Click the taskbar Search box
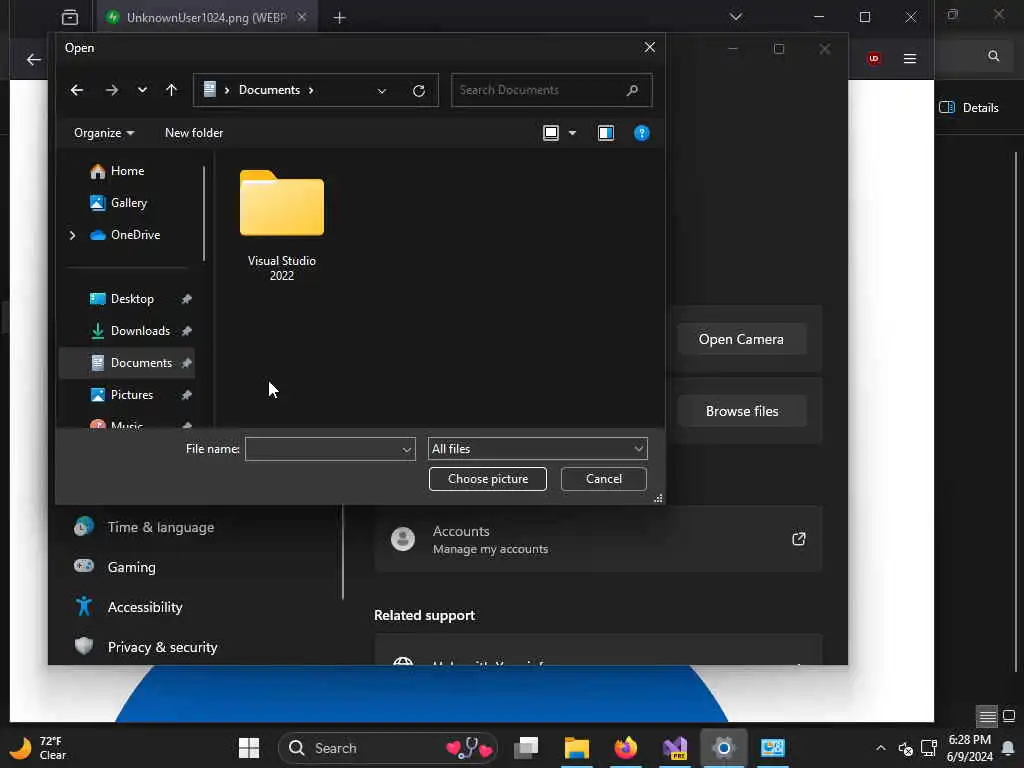This screenshot has width=1024, height=768. (x=388, y=748)
